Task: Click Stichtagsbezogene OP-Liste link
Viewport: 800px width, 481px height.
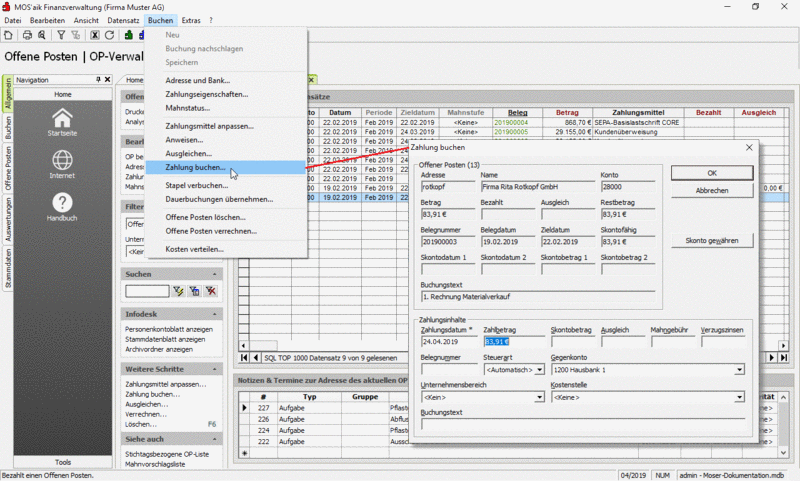Action: click(167, 454)
